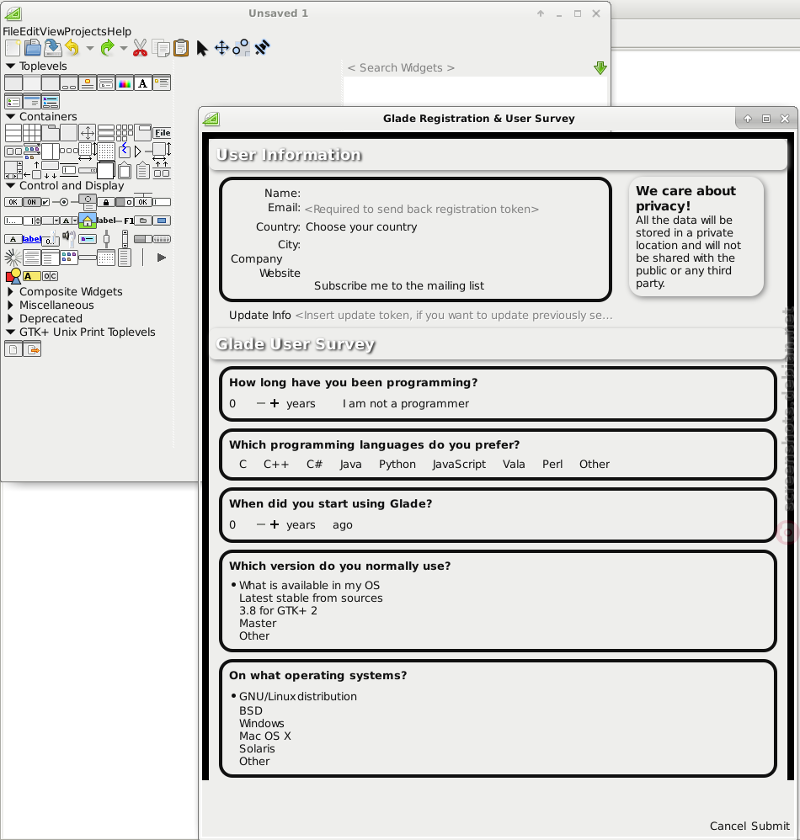Select Mac OS X operating system

click(x=265, y=736)
